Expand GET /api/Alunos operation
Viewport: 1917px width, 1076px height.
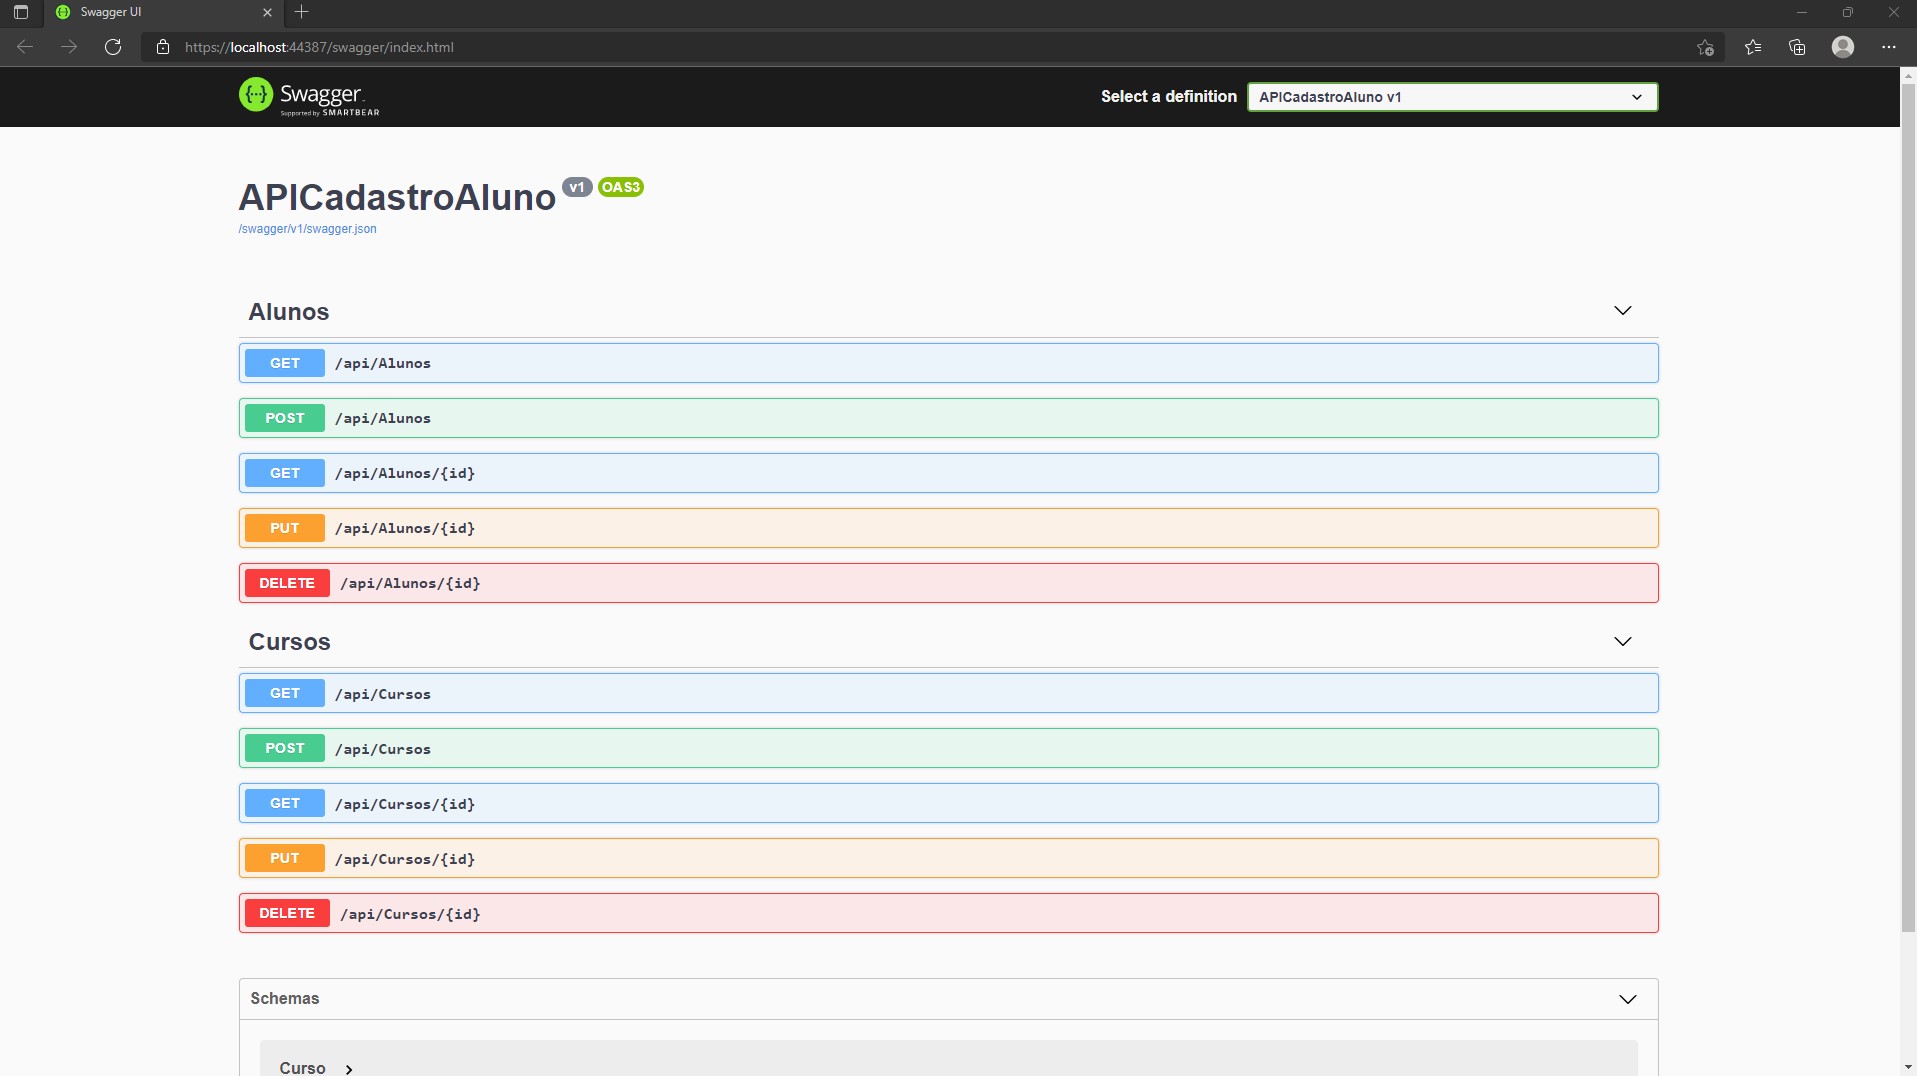pyautogui.click(x=948, y=363)
